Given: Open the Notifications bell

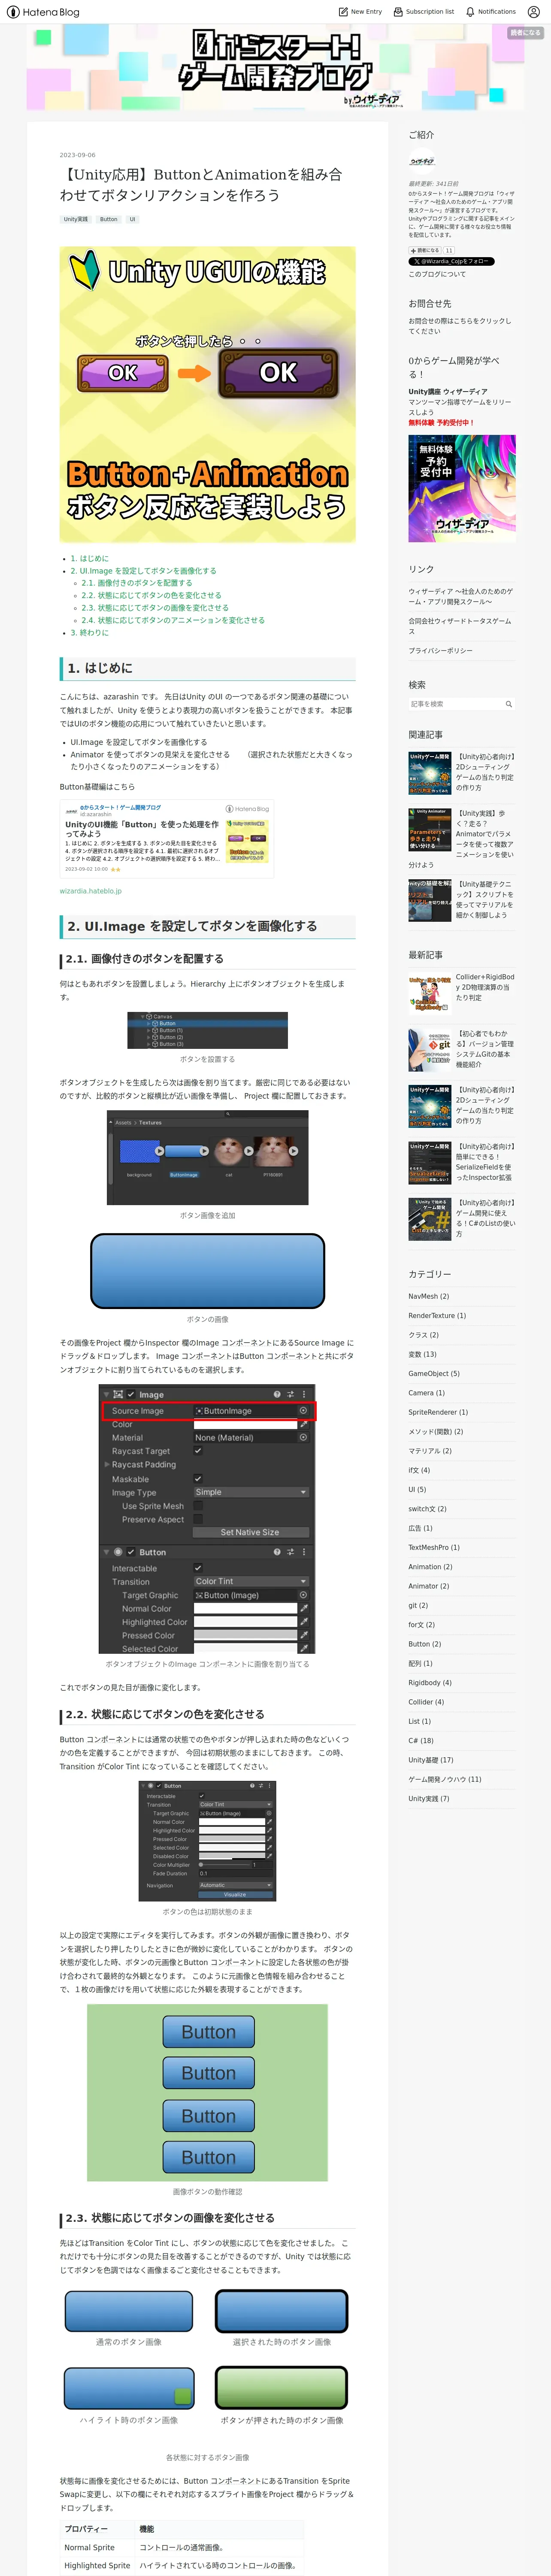Looking at the screenshot, I should pos(491,12).
